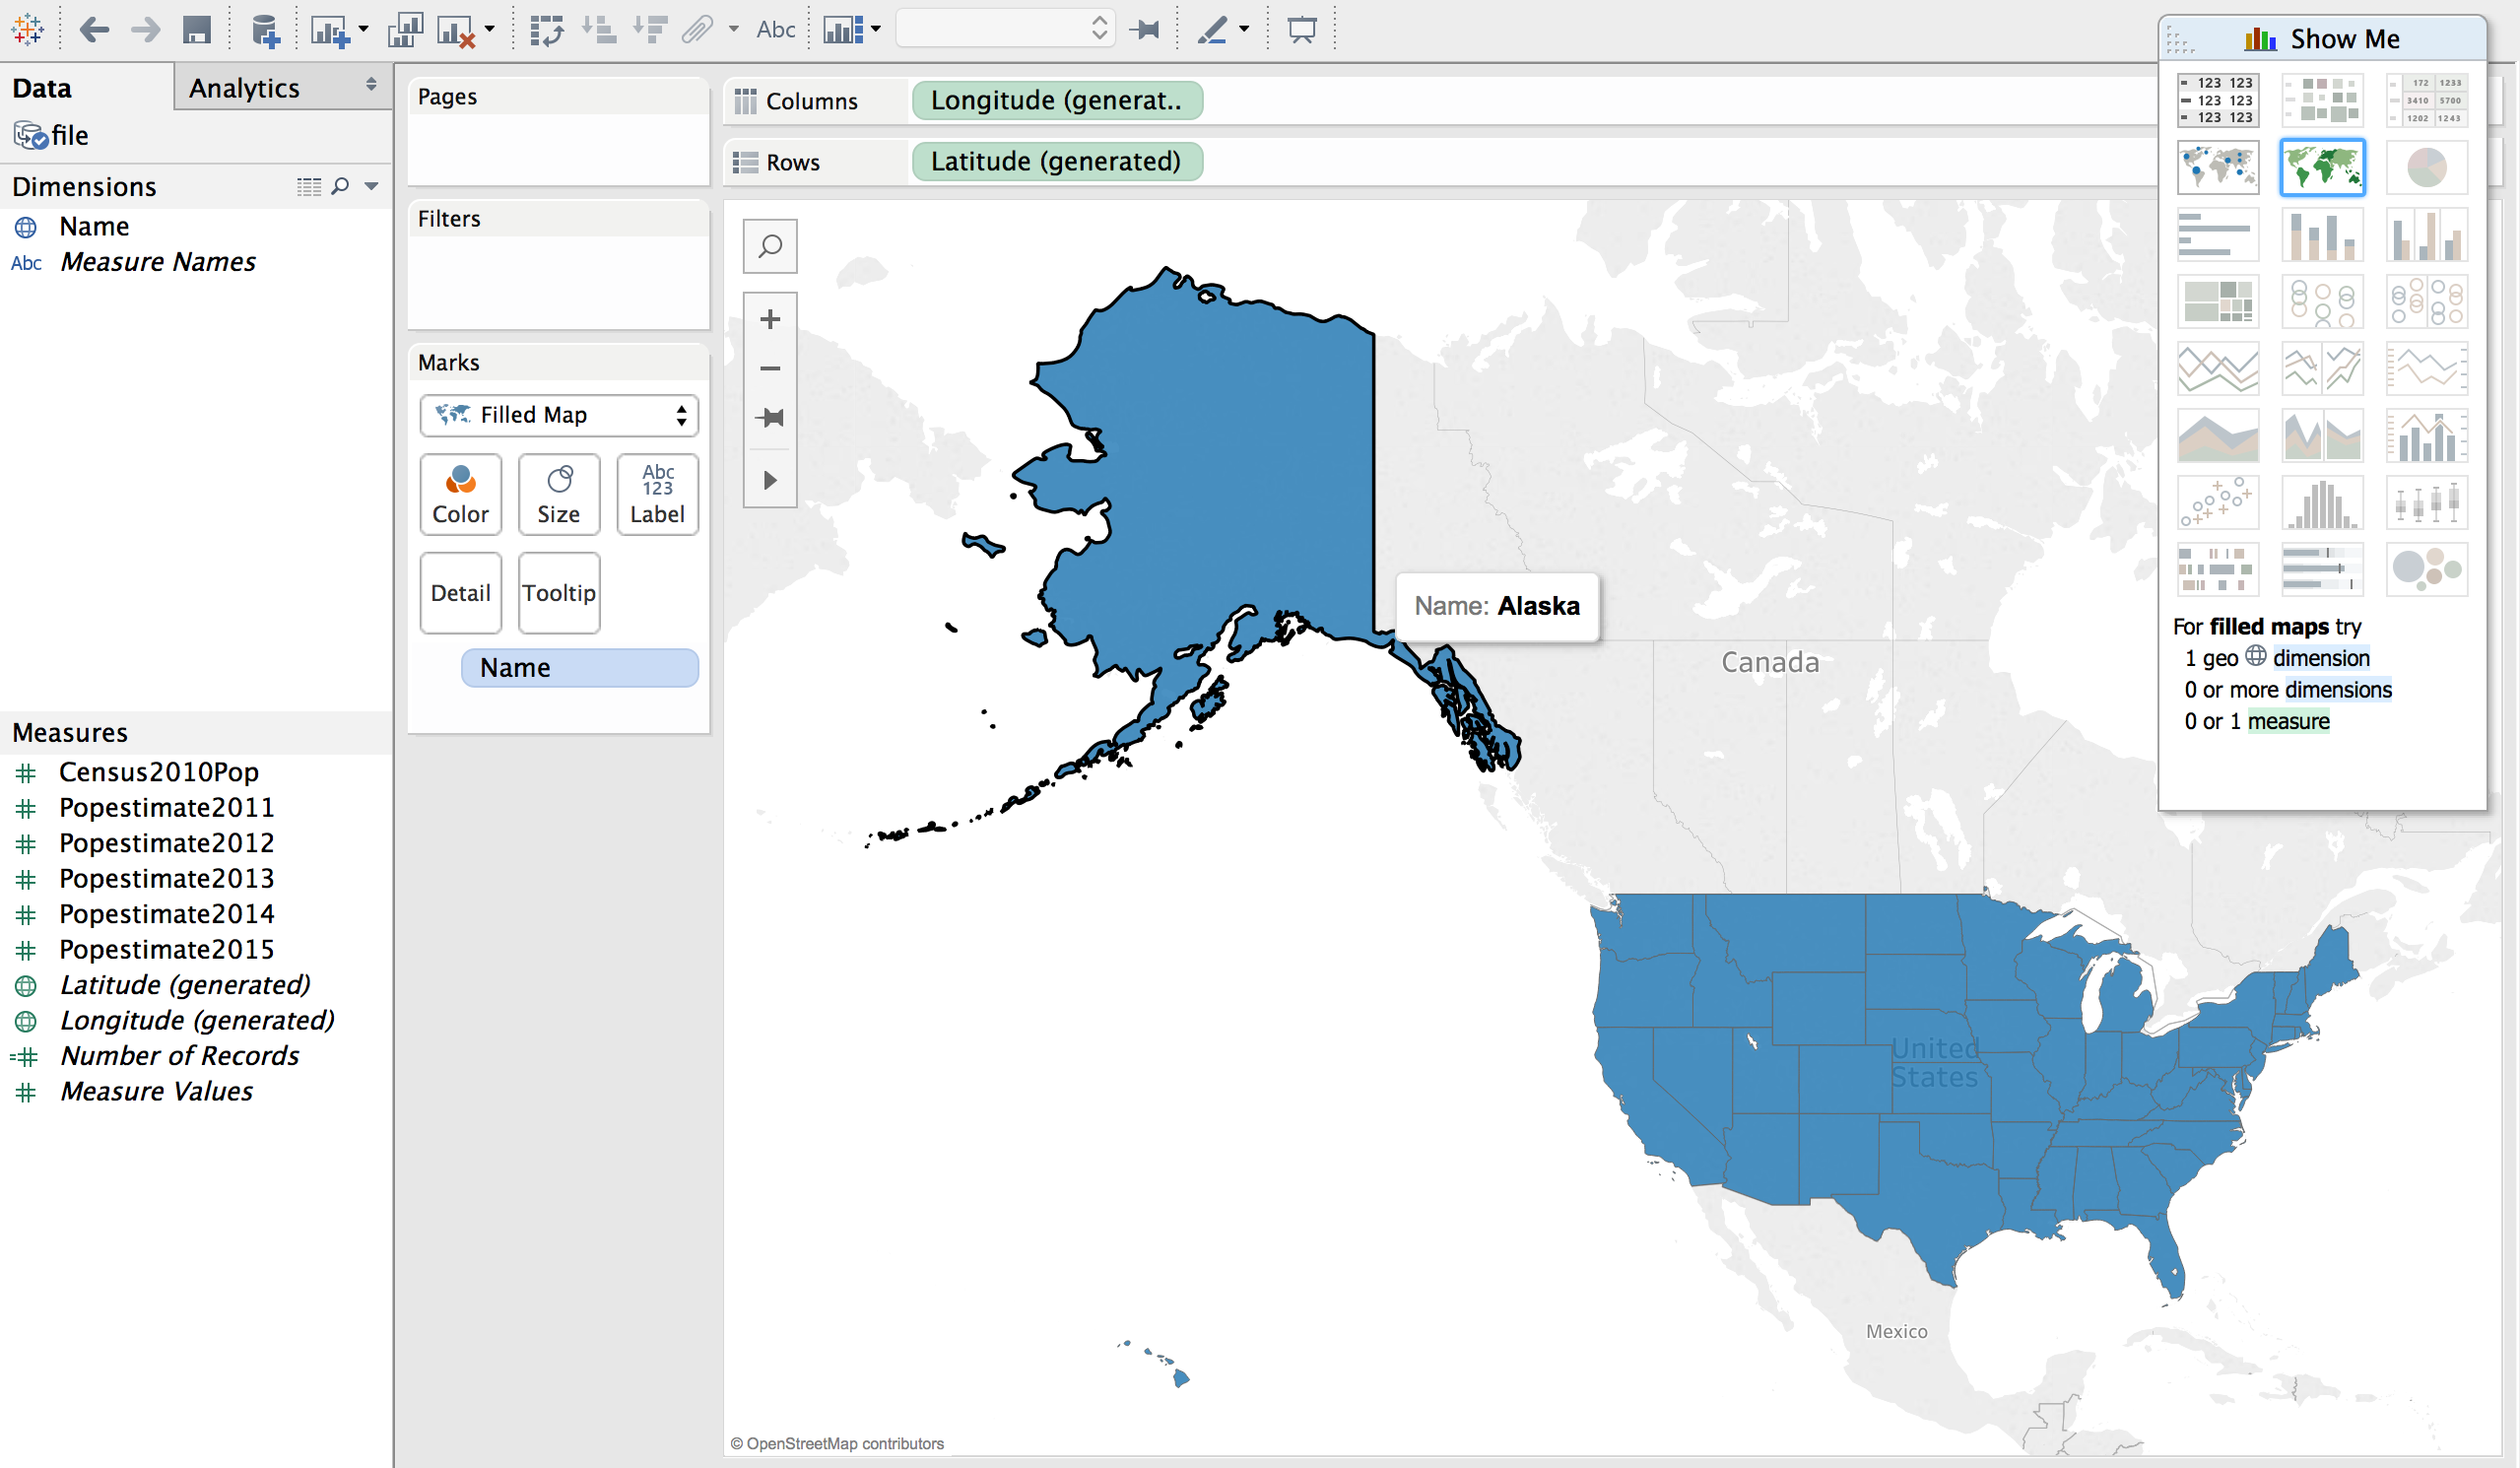Select the Popestimate2015 measure field
This screenshot has width=2520, height=1468.
coord(166,949)
